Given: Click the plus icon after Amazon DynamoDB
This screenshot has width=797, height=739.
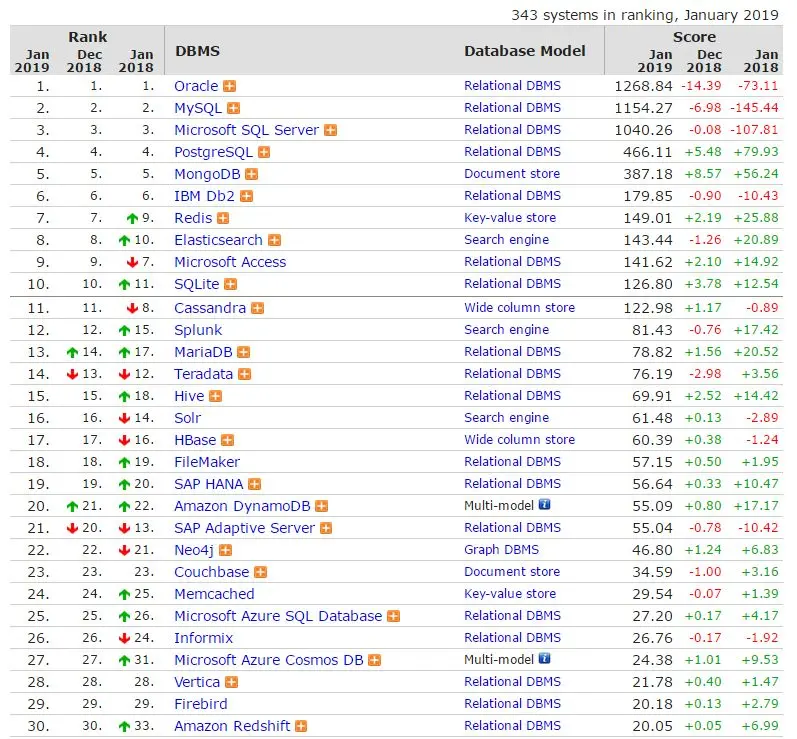Looking at the screenshot, I should 322,506.
